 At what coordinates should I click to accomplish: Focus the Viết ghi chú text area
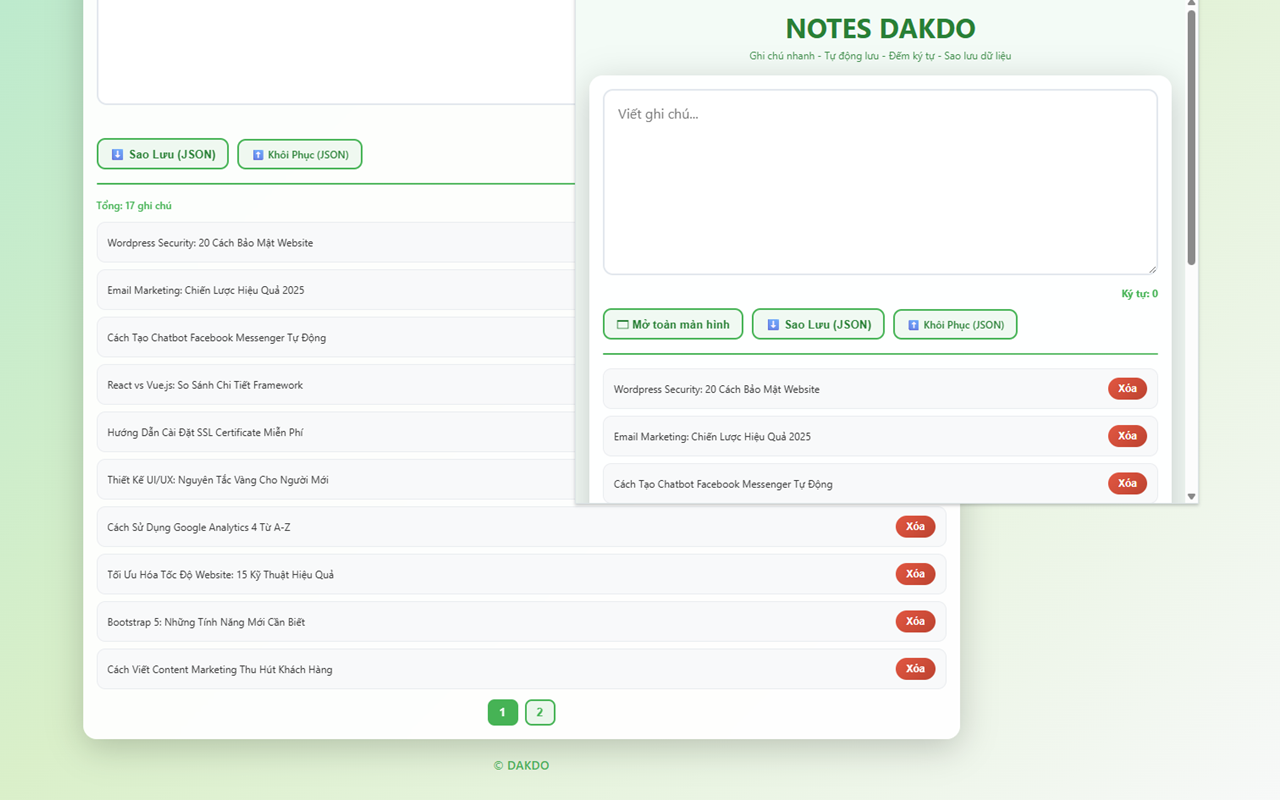[880, 182]
